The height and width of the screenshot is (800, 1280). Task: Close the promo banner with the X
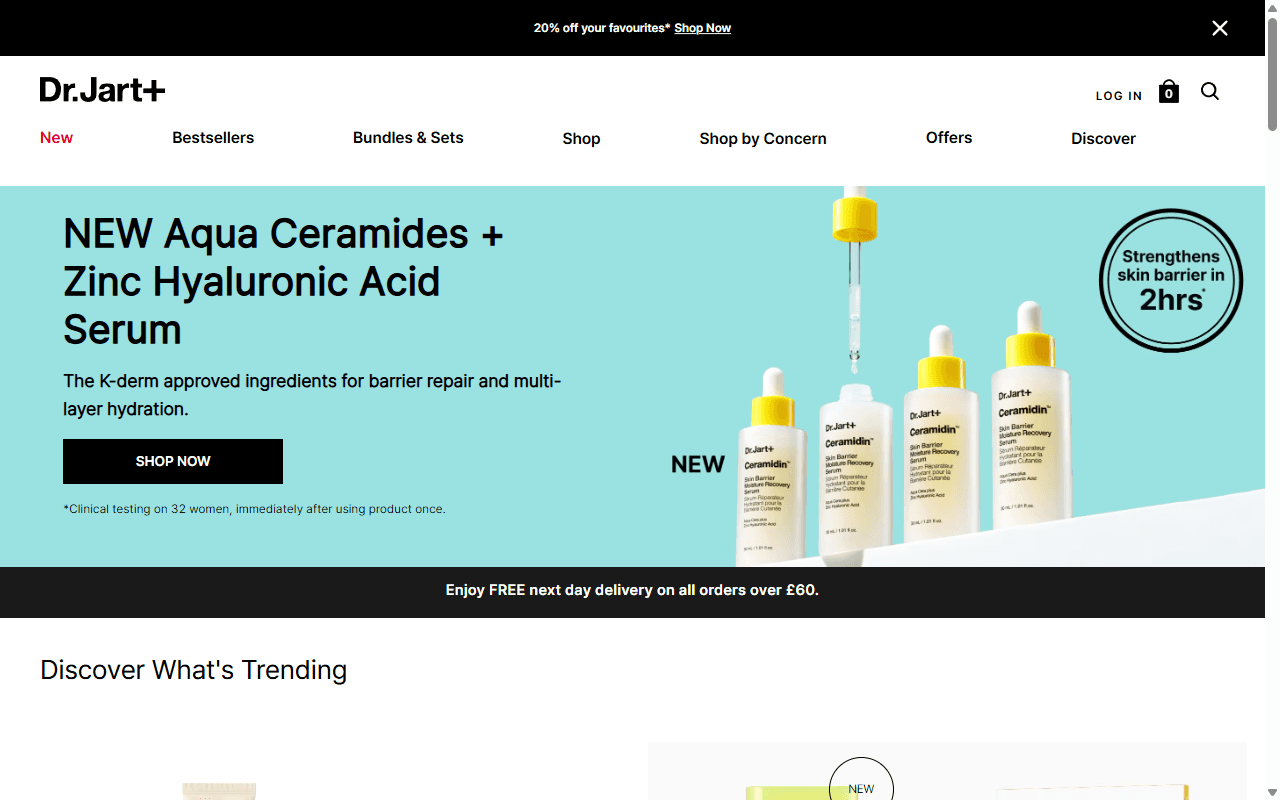[x=1220, y=28]
